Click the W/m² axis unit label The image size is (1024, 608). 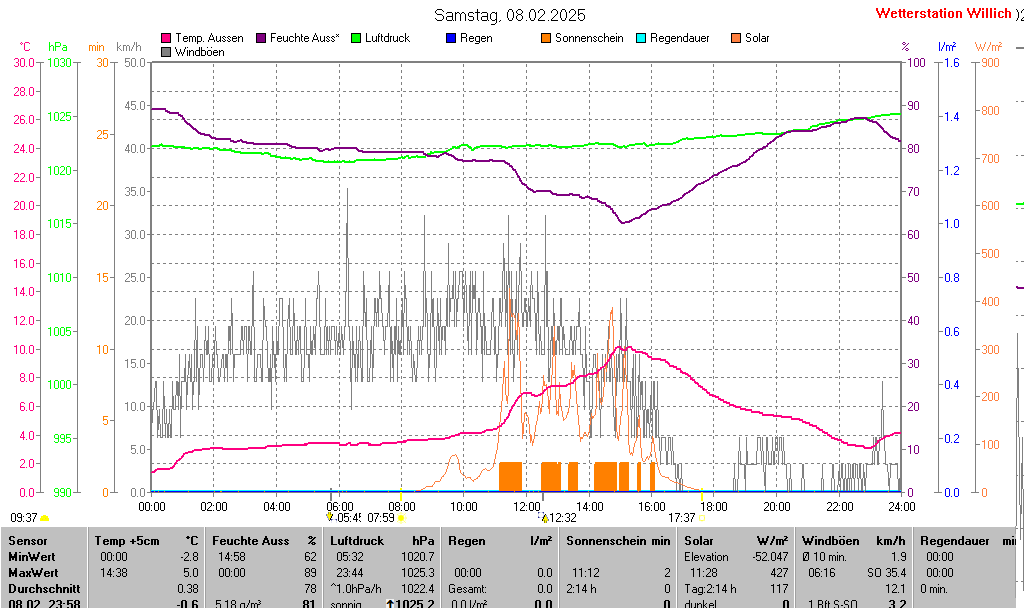click(988, 47)
